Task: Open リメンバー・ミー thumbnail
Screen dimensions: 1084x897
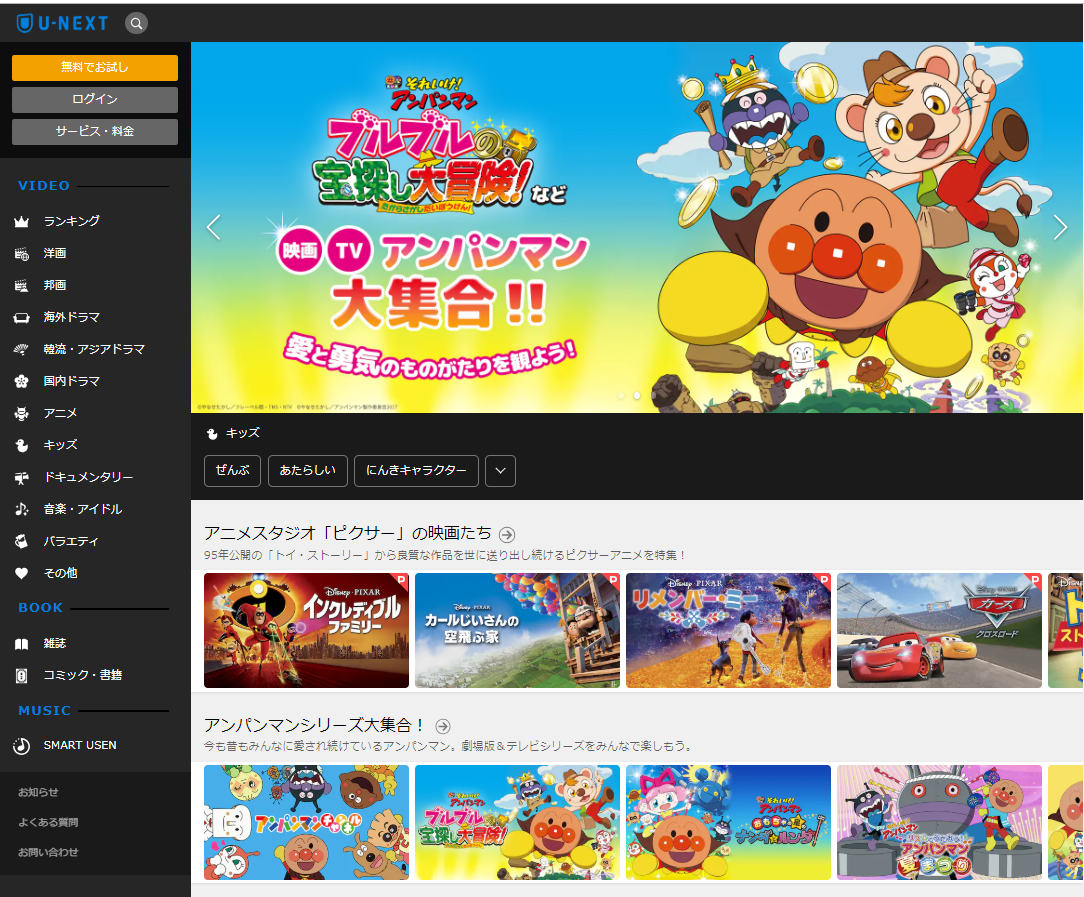Action: (x=728, y=630)
